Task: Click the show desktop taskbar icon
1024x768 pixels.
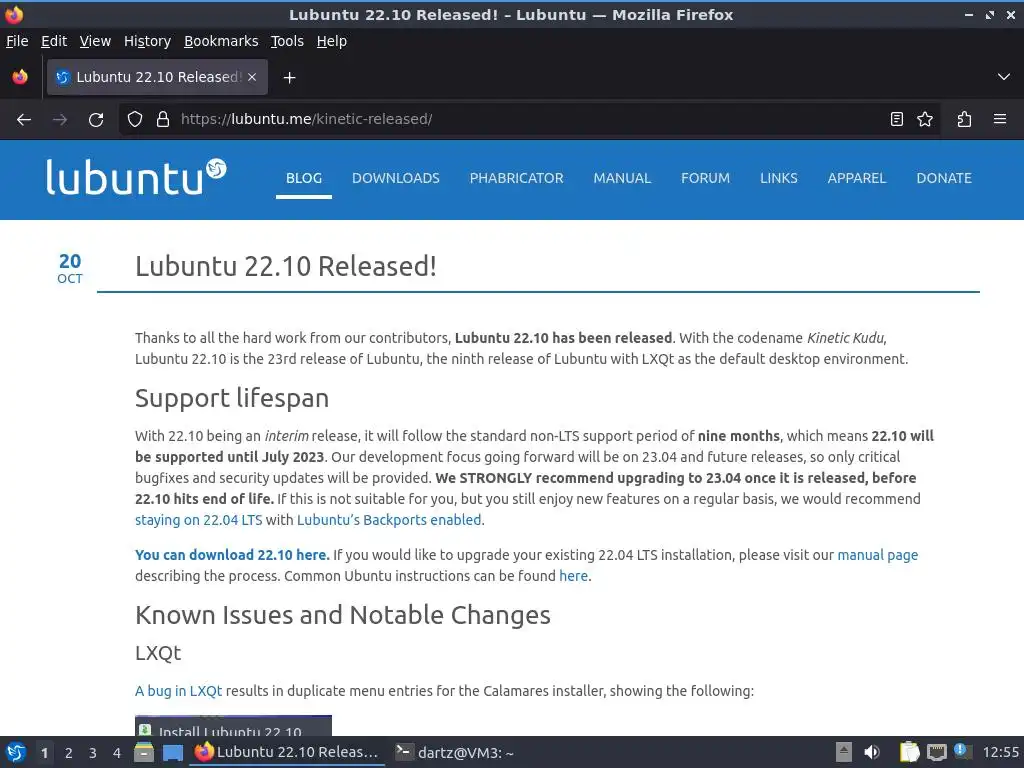Action: (172, 753)
